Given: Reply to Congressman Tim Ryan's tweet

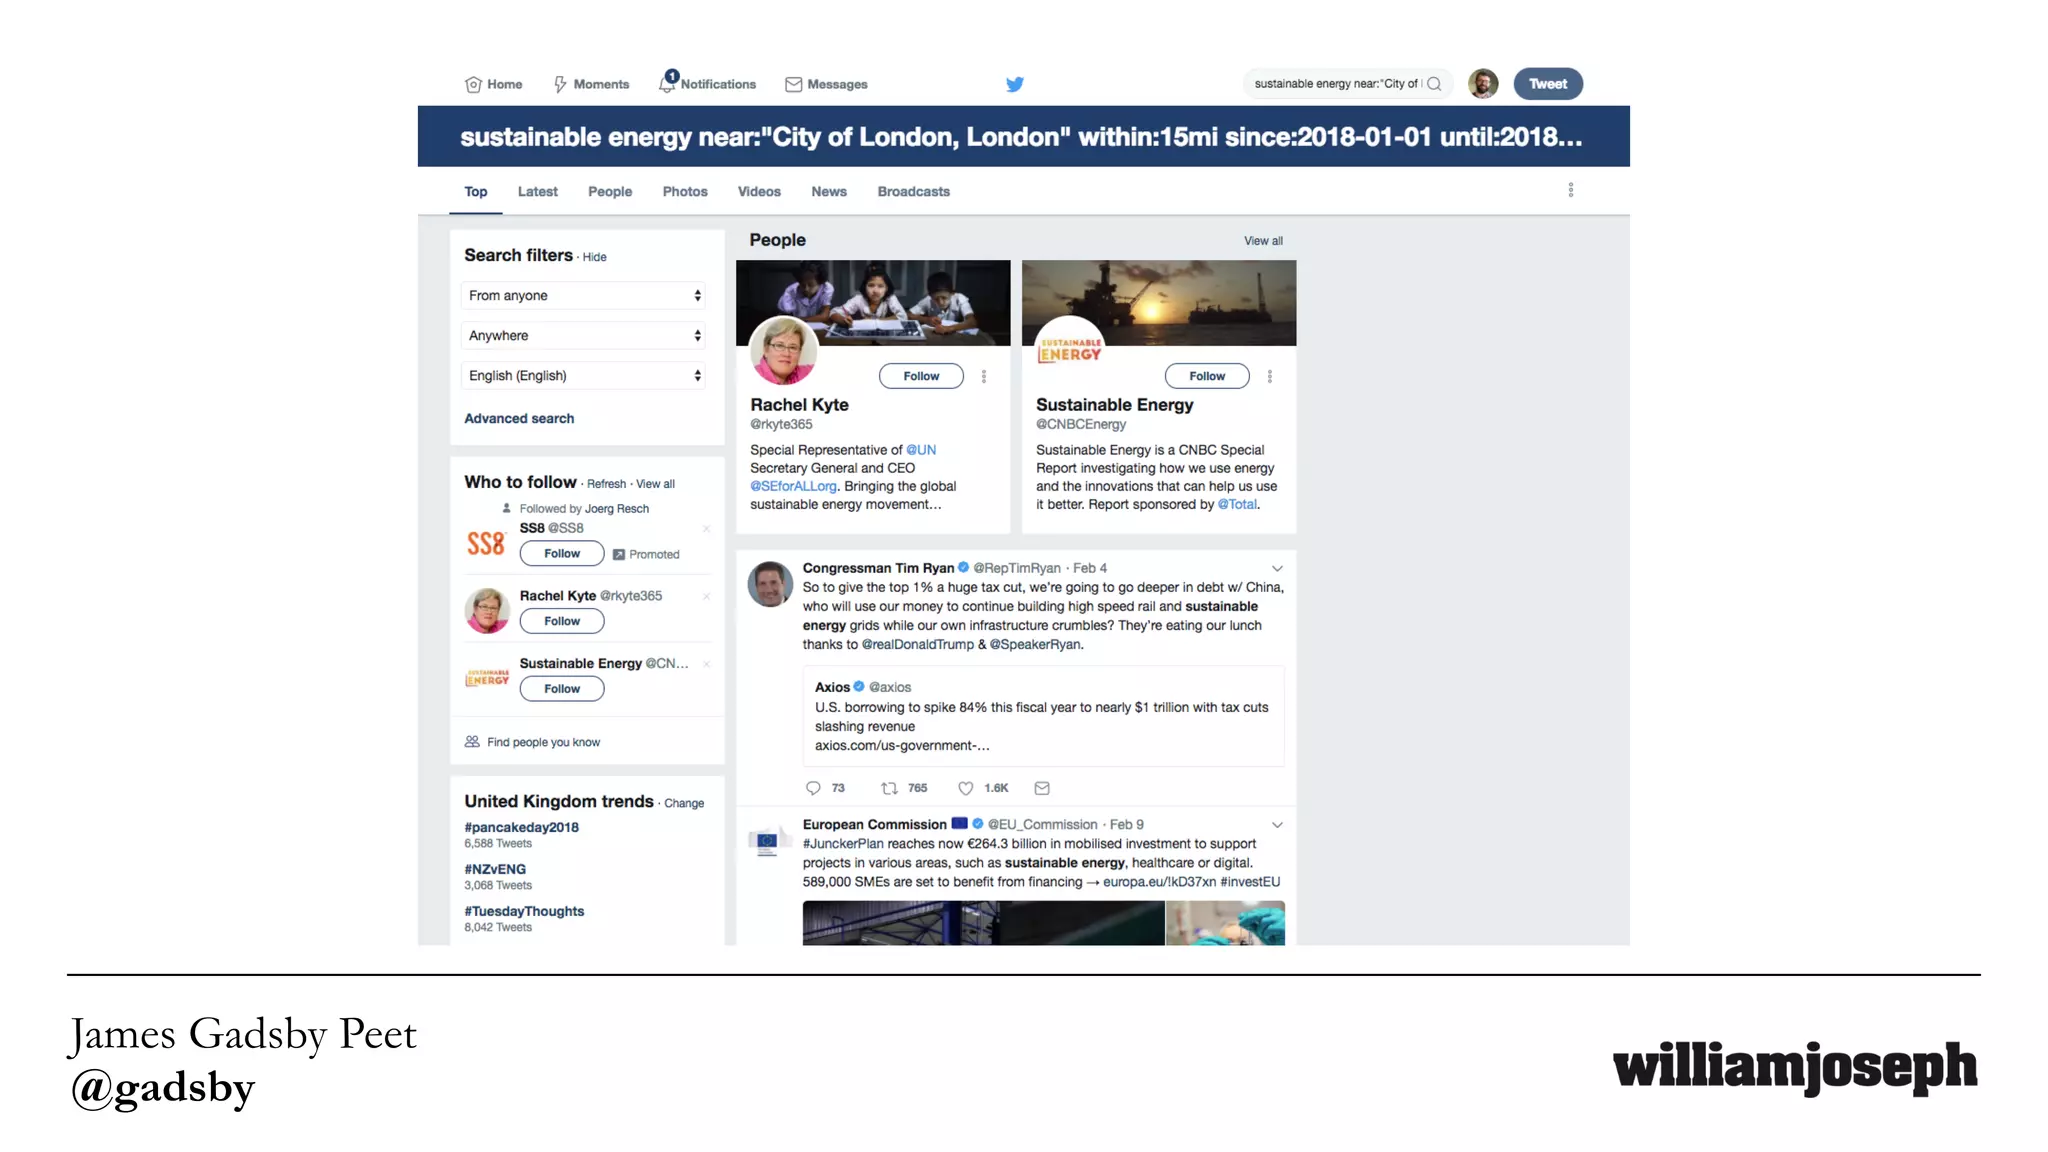Looking at the screenshot, I should tap(813, 788).
